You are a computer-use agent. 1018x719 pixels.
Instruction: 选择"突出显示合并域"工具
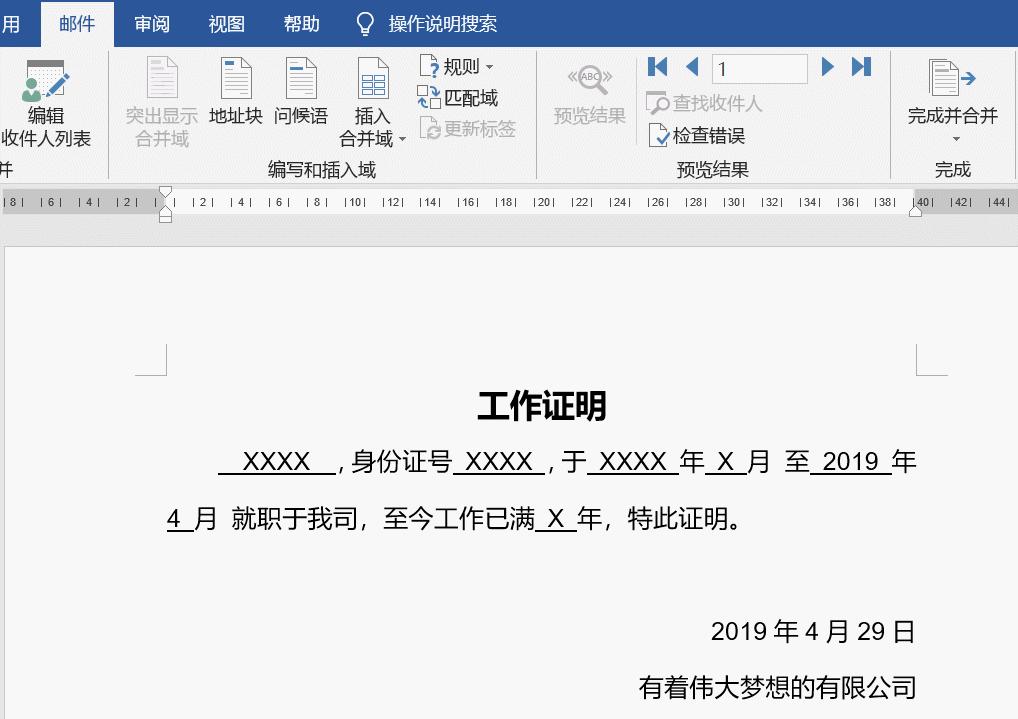click(x=159, y=100)
